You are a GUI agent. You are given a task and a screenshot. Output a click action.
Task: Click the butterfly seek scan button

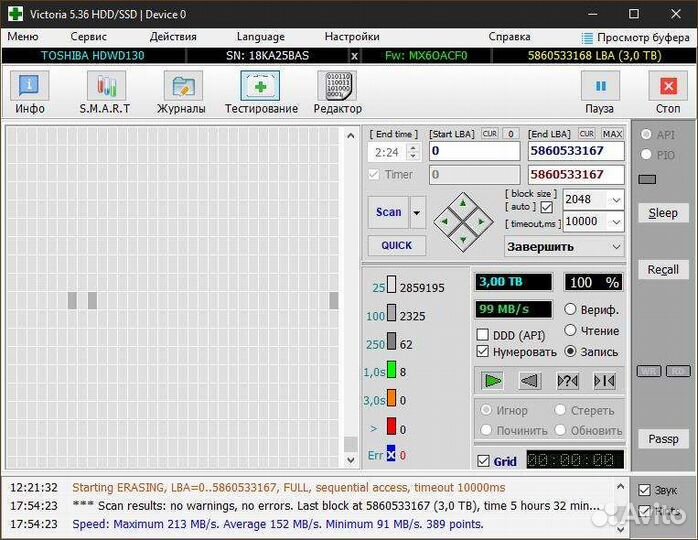tap(605, 381)
